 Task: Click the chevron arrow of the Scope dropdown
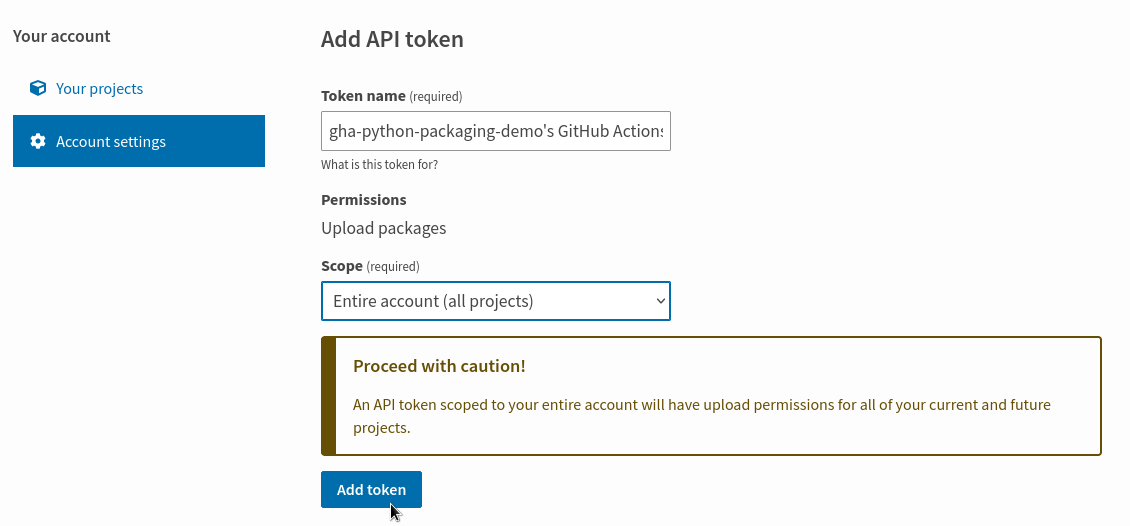(660, 301)
